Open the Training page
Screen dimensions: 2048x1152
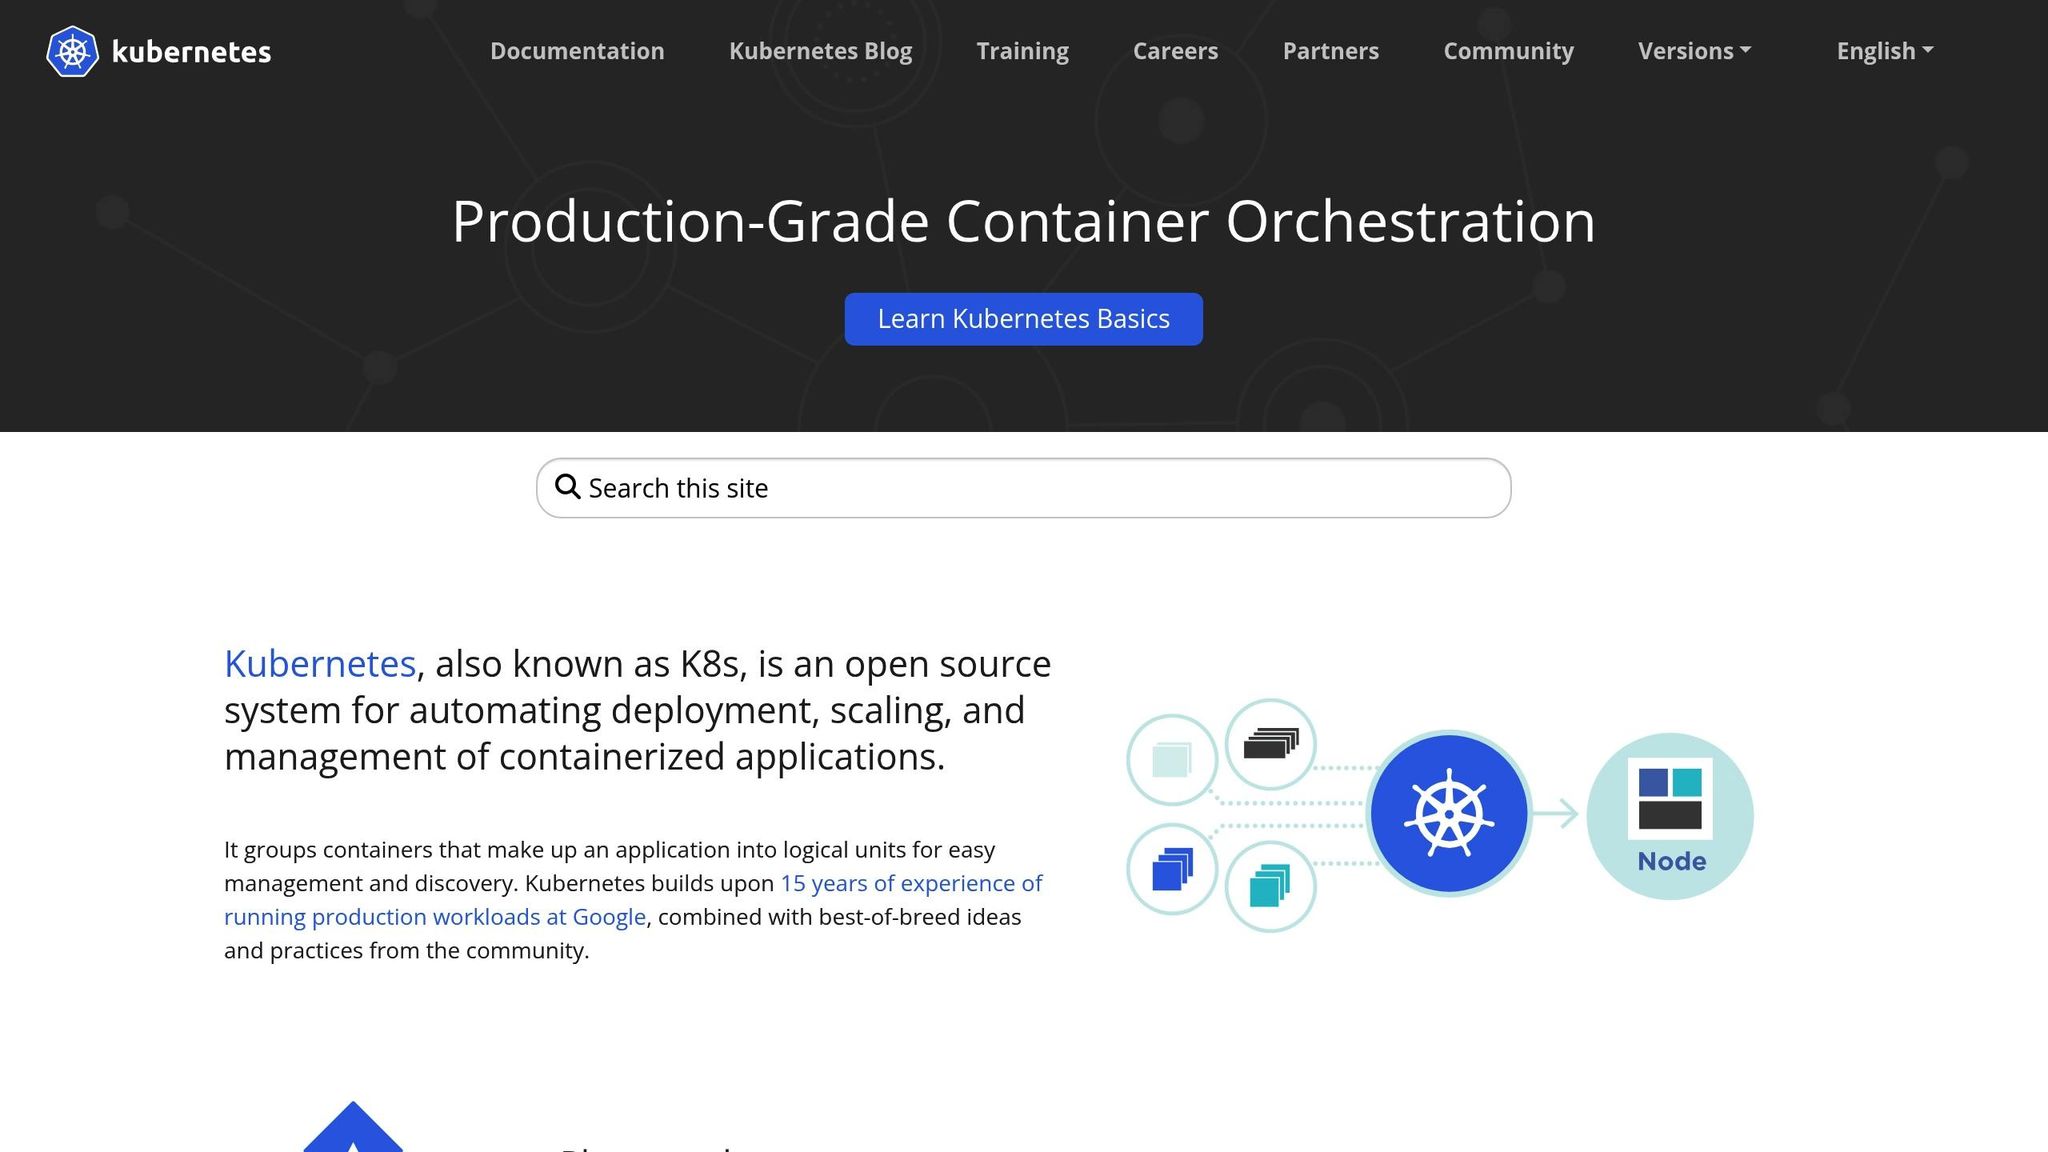click(1023, 50)
